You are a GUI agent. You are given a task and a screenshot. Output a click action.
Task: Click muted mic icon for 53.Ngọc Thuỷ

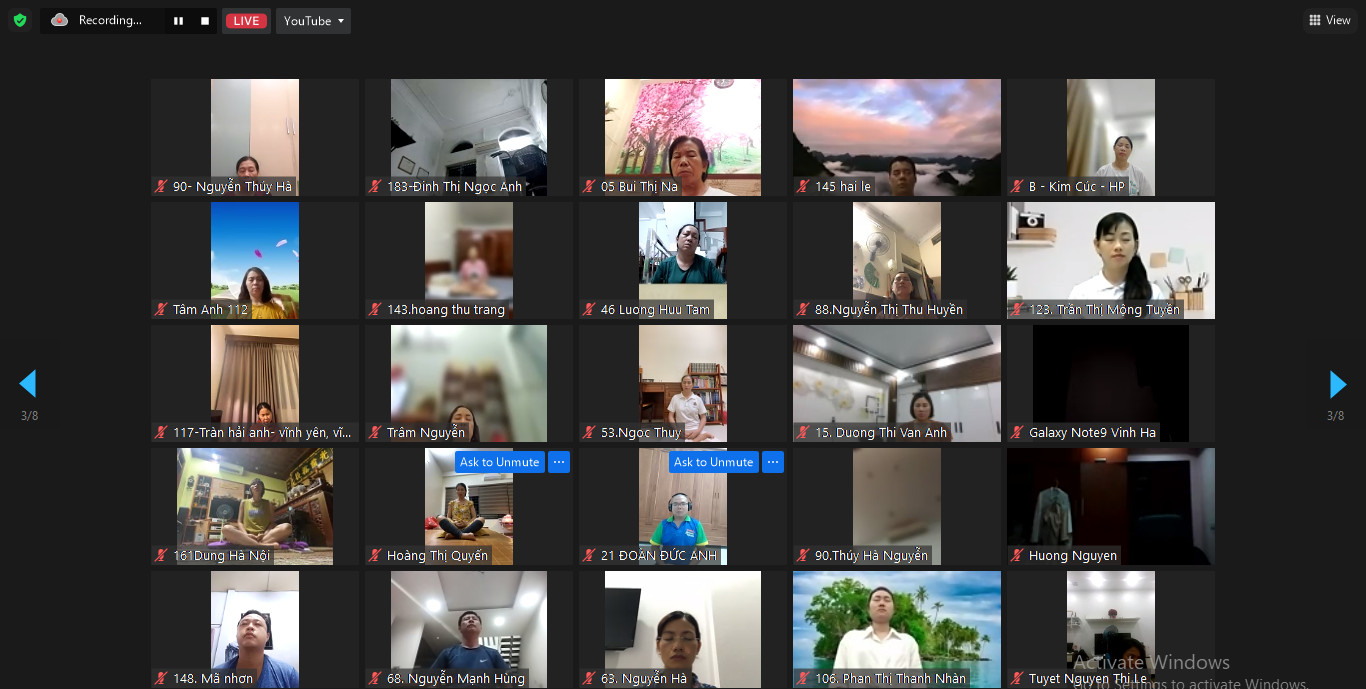[589, 433]
